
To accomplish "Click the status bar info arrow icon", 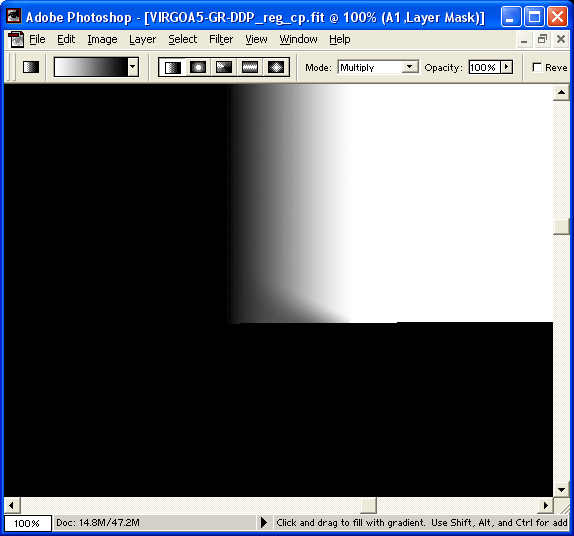I will 264,522.
